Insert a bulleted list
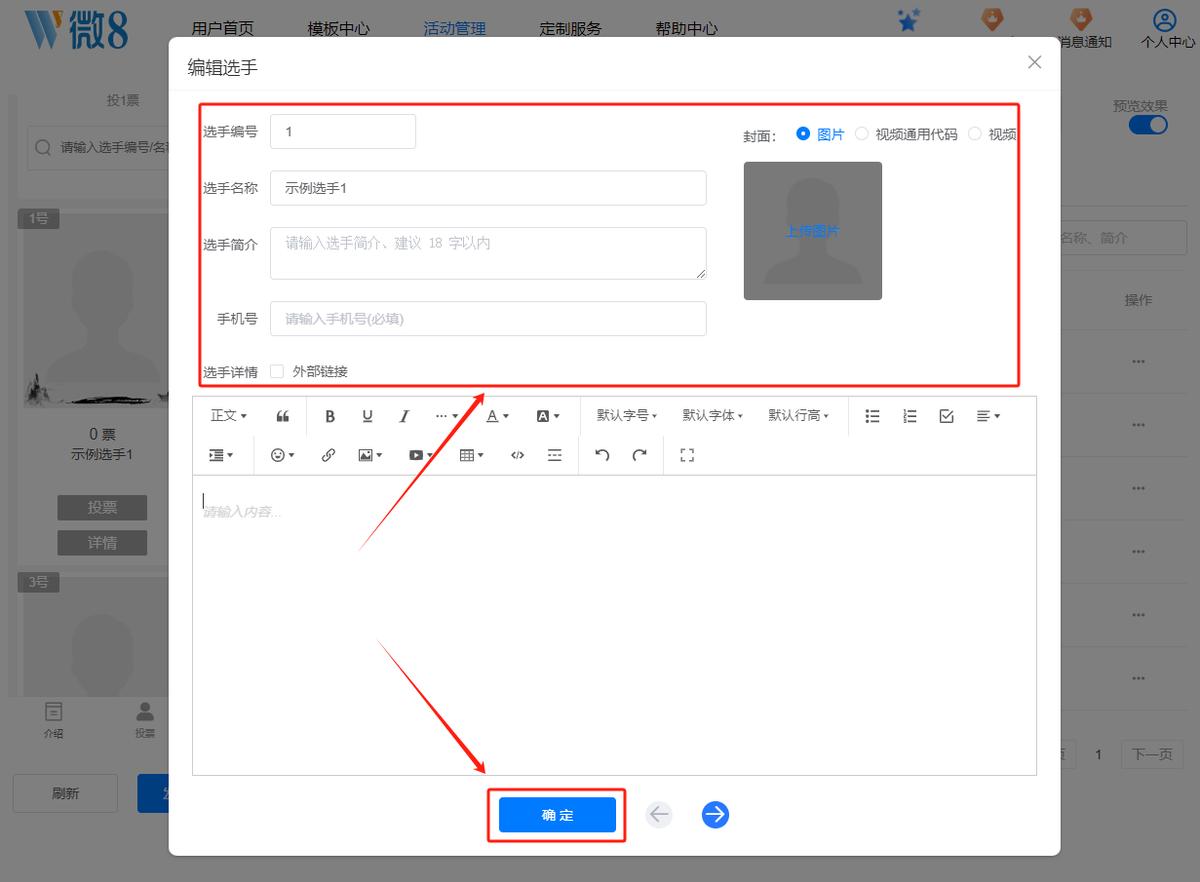1200x882 pixels. (872, 416)
